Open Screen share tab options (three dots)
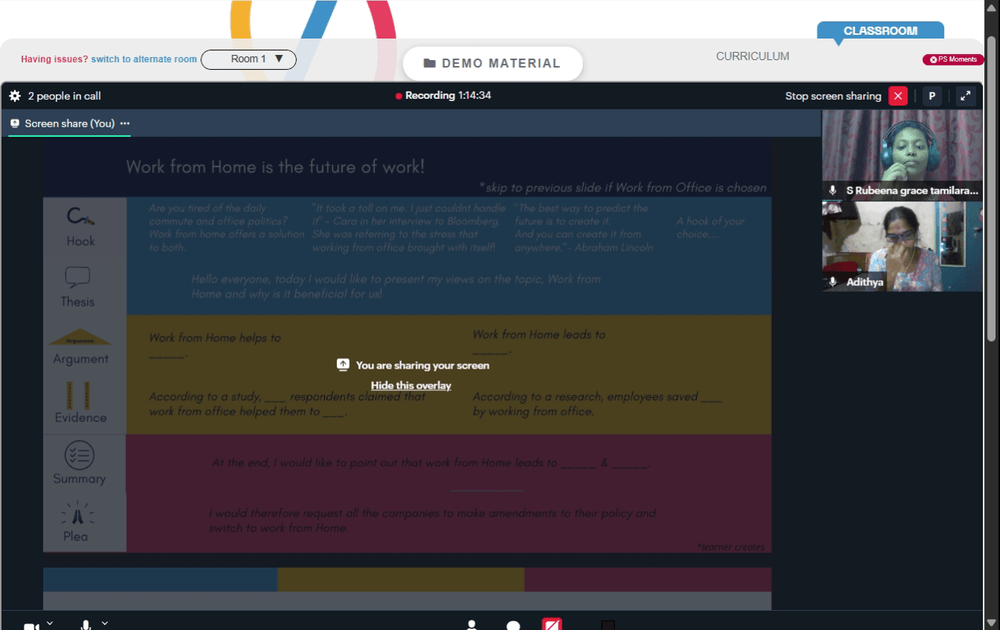Viewport: 1000px width, 630px height. [125, 123]
